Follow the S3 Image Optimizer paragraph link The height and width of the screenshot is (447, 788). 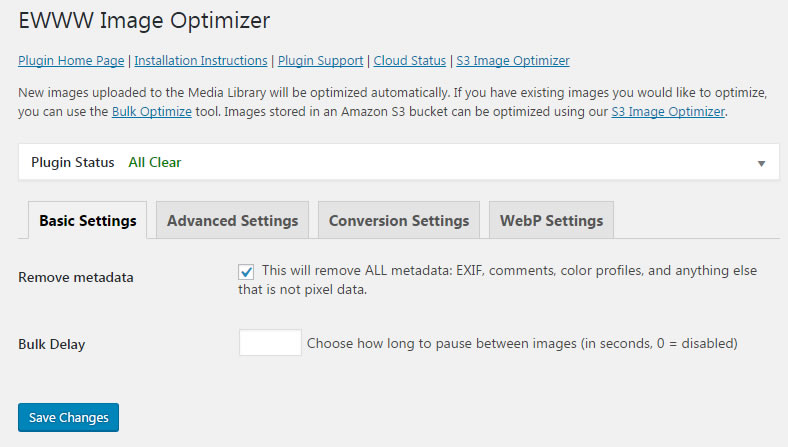(668, 112)
